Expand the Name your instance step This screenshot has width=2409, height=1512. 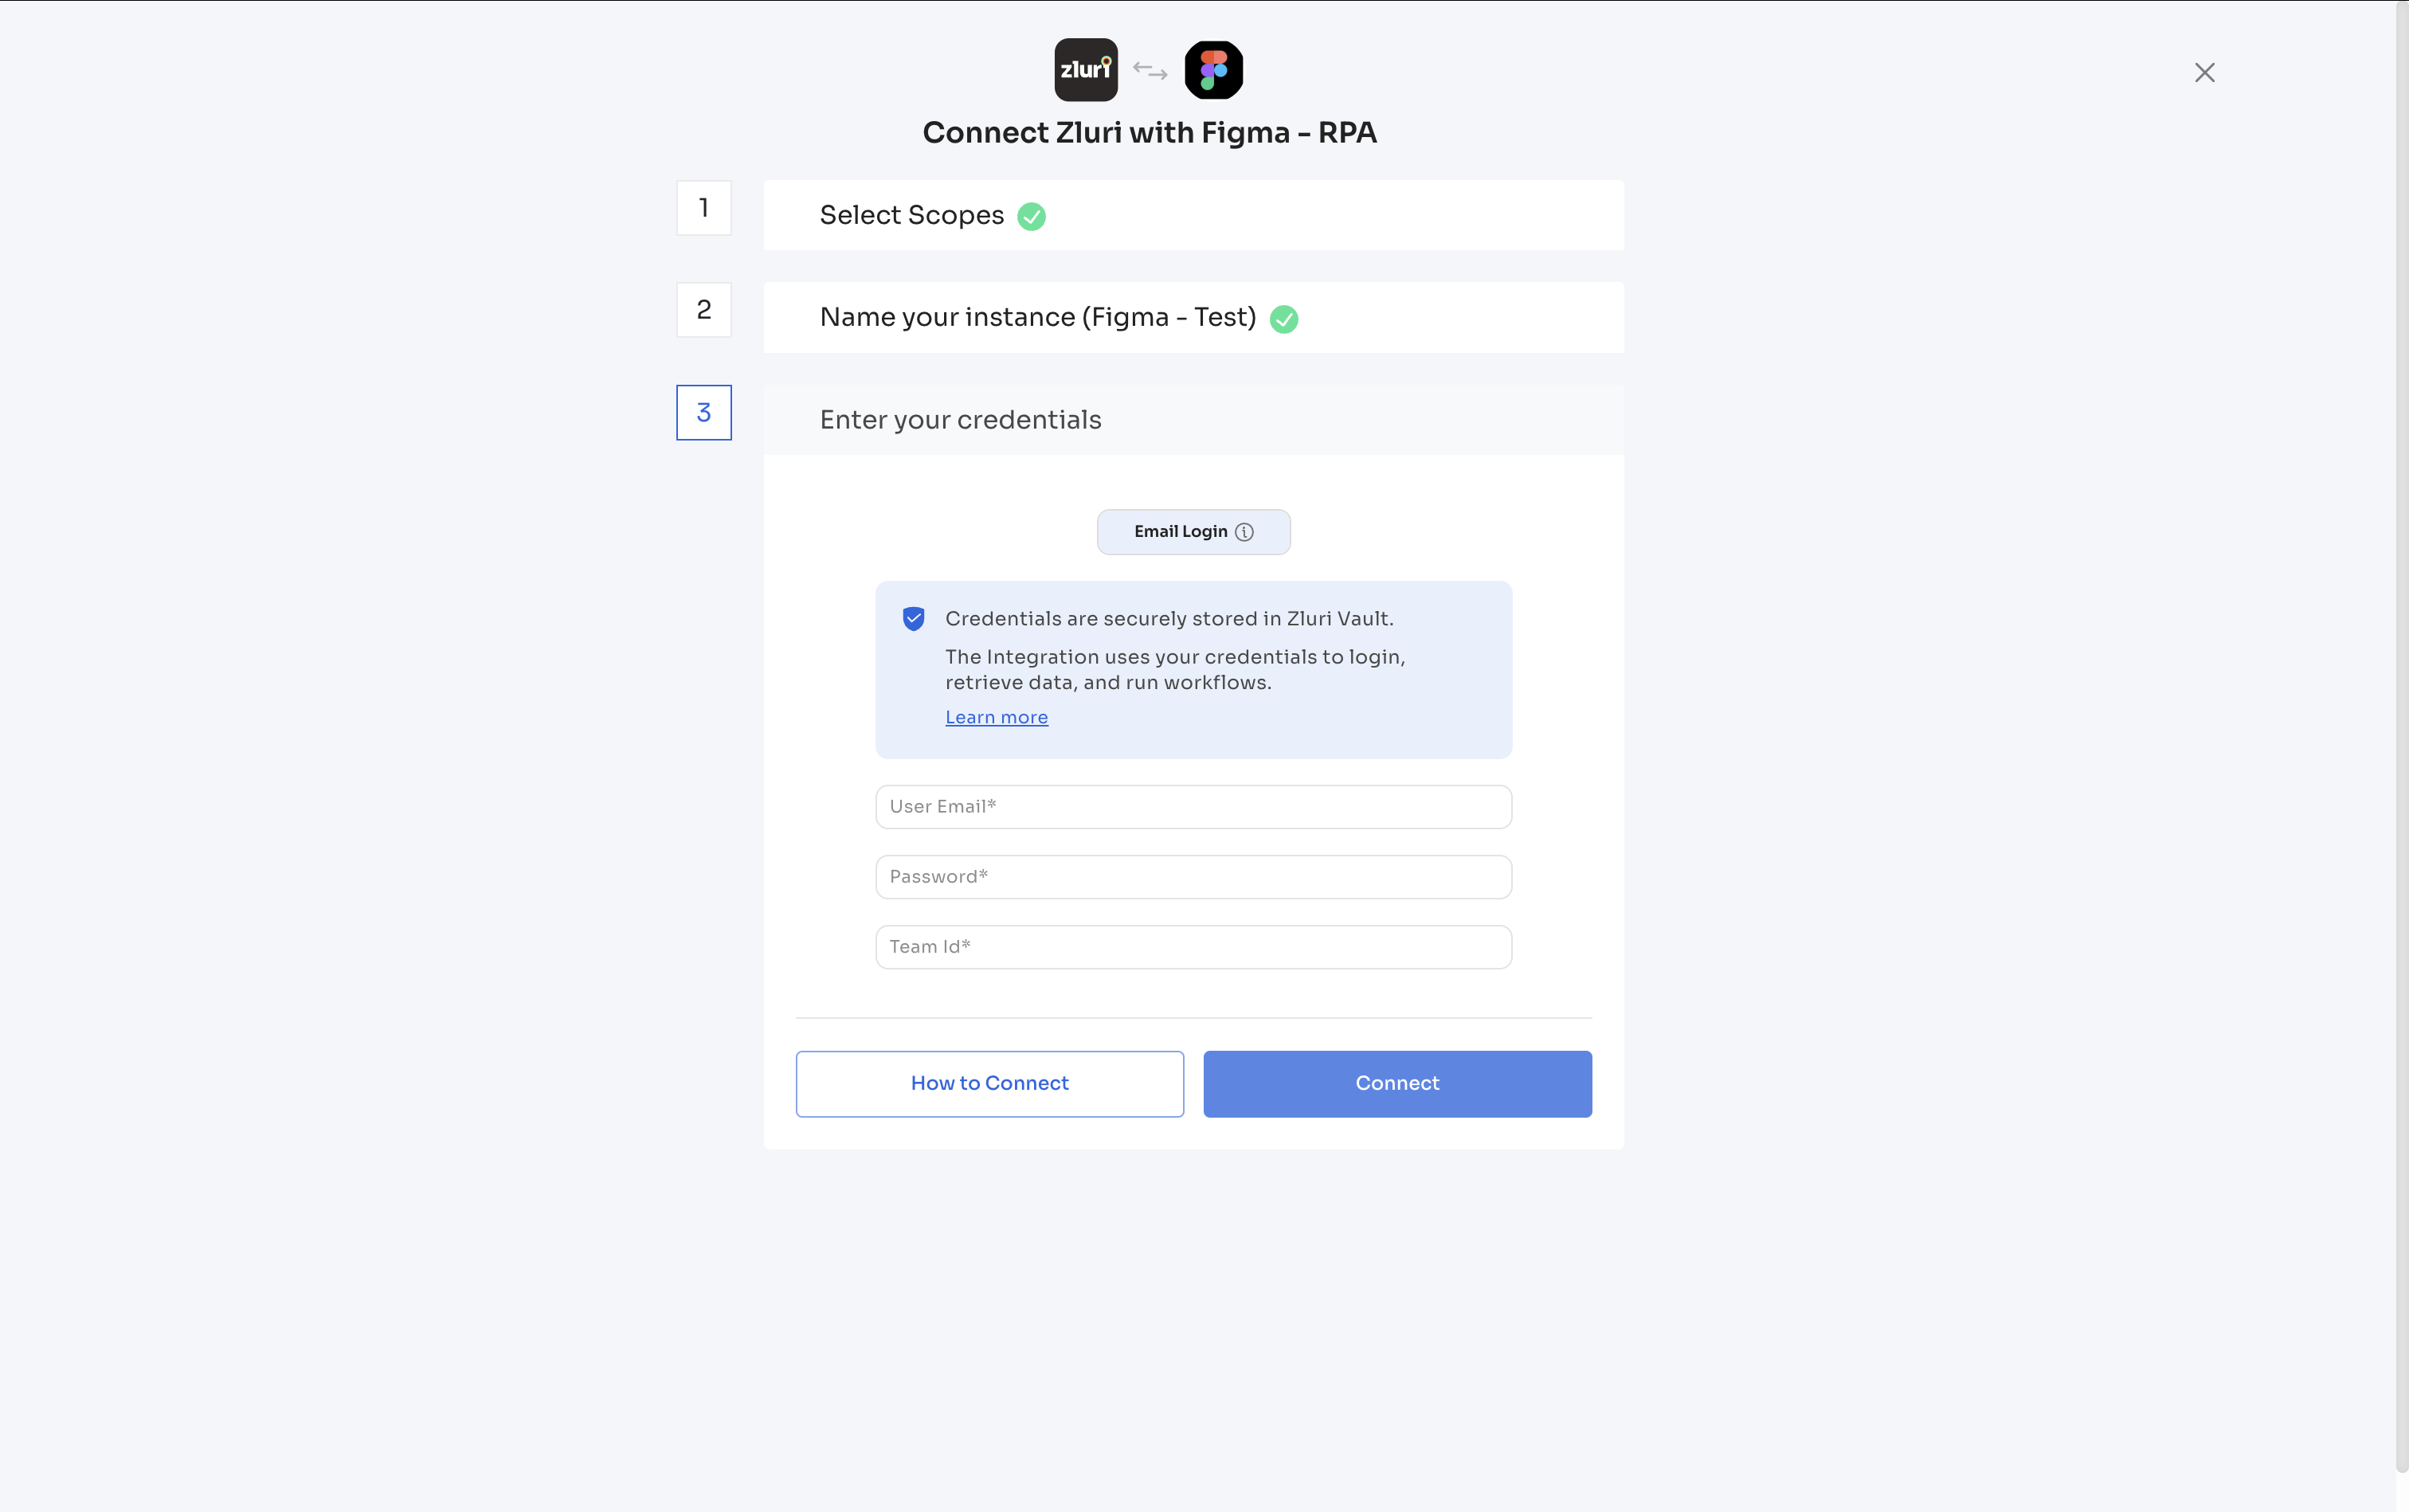click(1037, 317)
